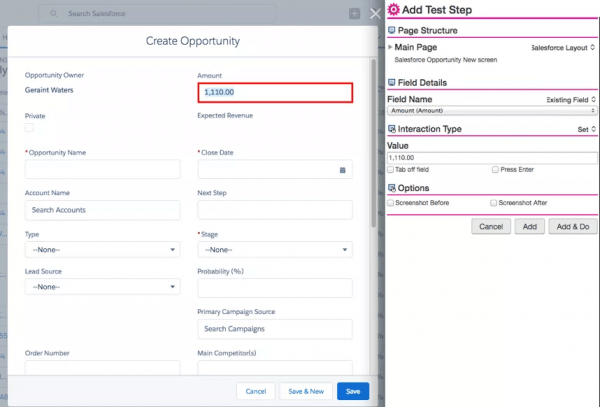Click the Amount input field
The image size is (600, 407).
(275, 93)
